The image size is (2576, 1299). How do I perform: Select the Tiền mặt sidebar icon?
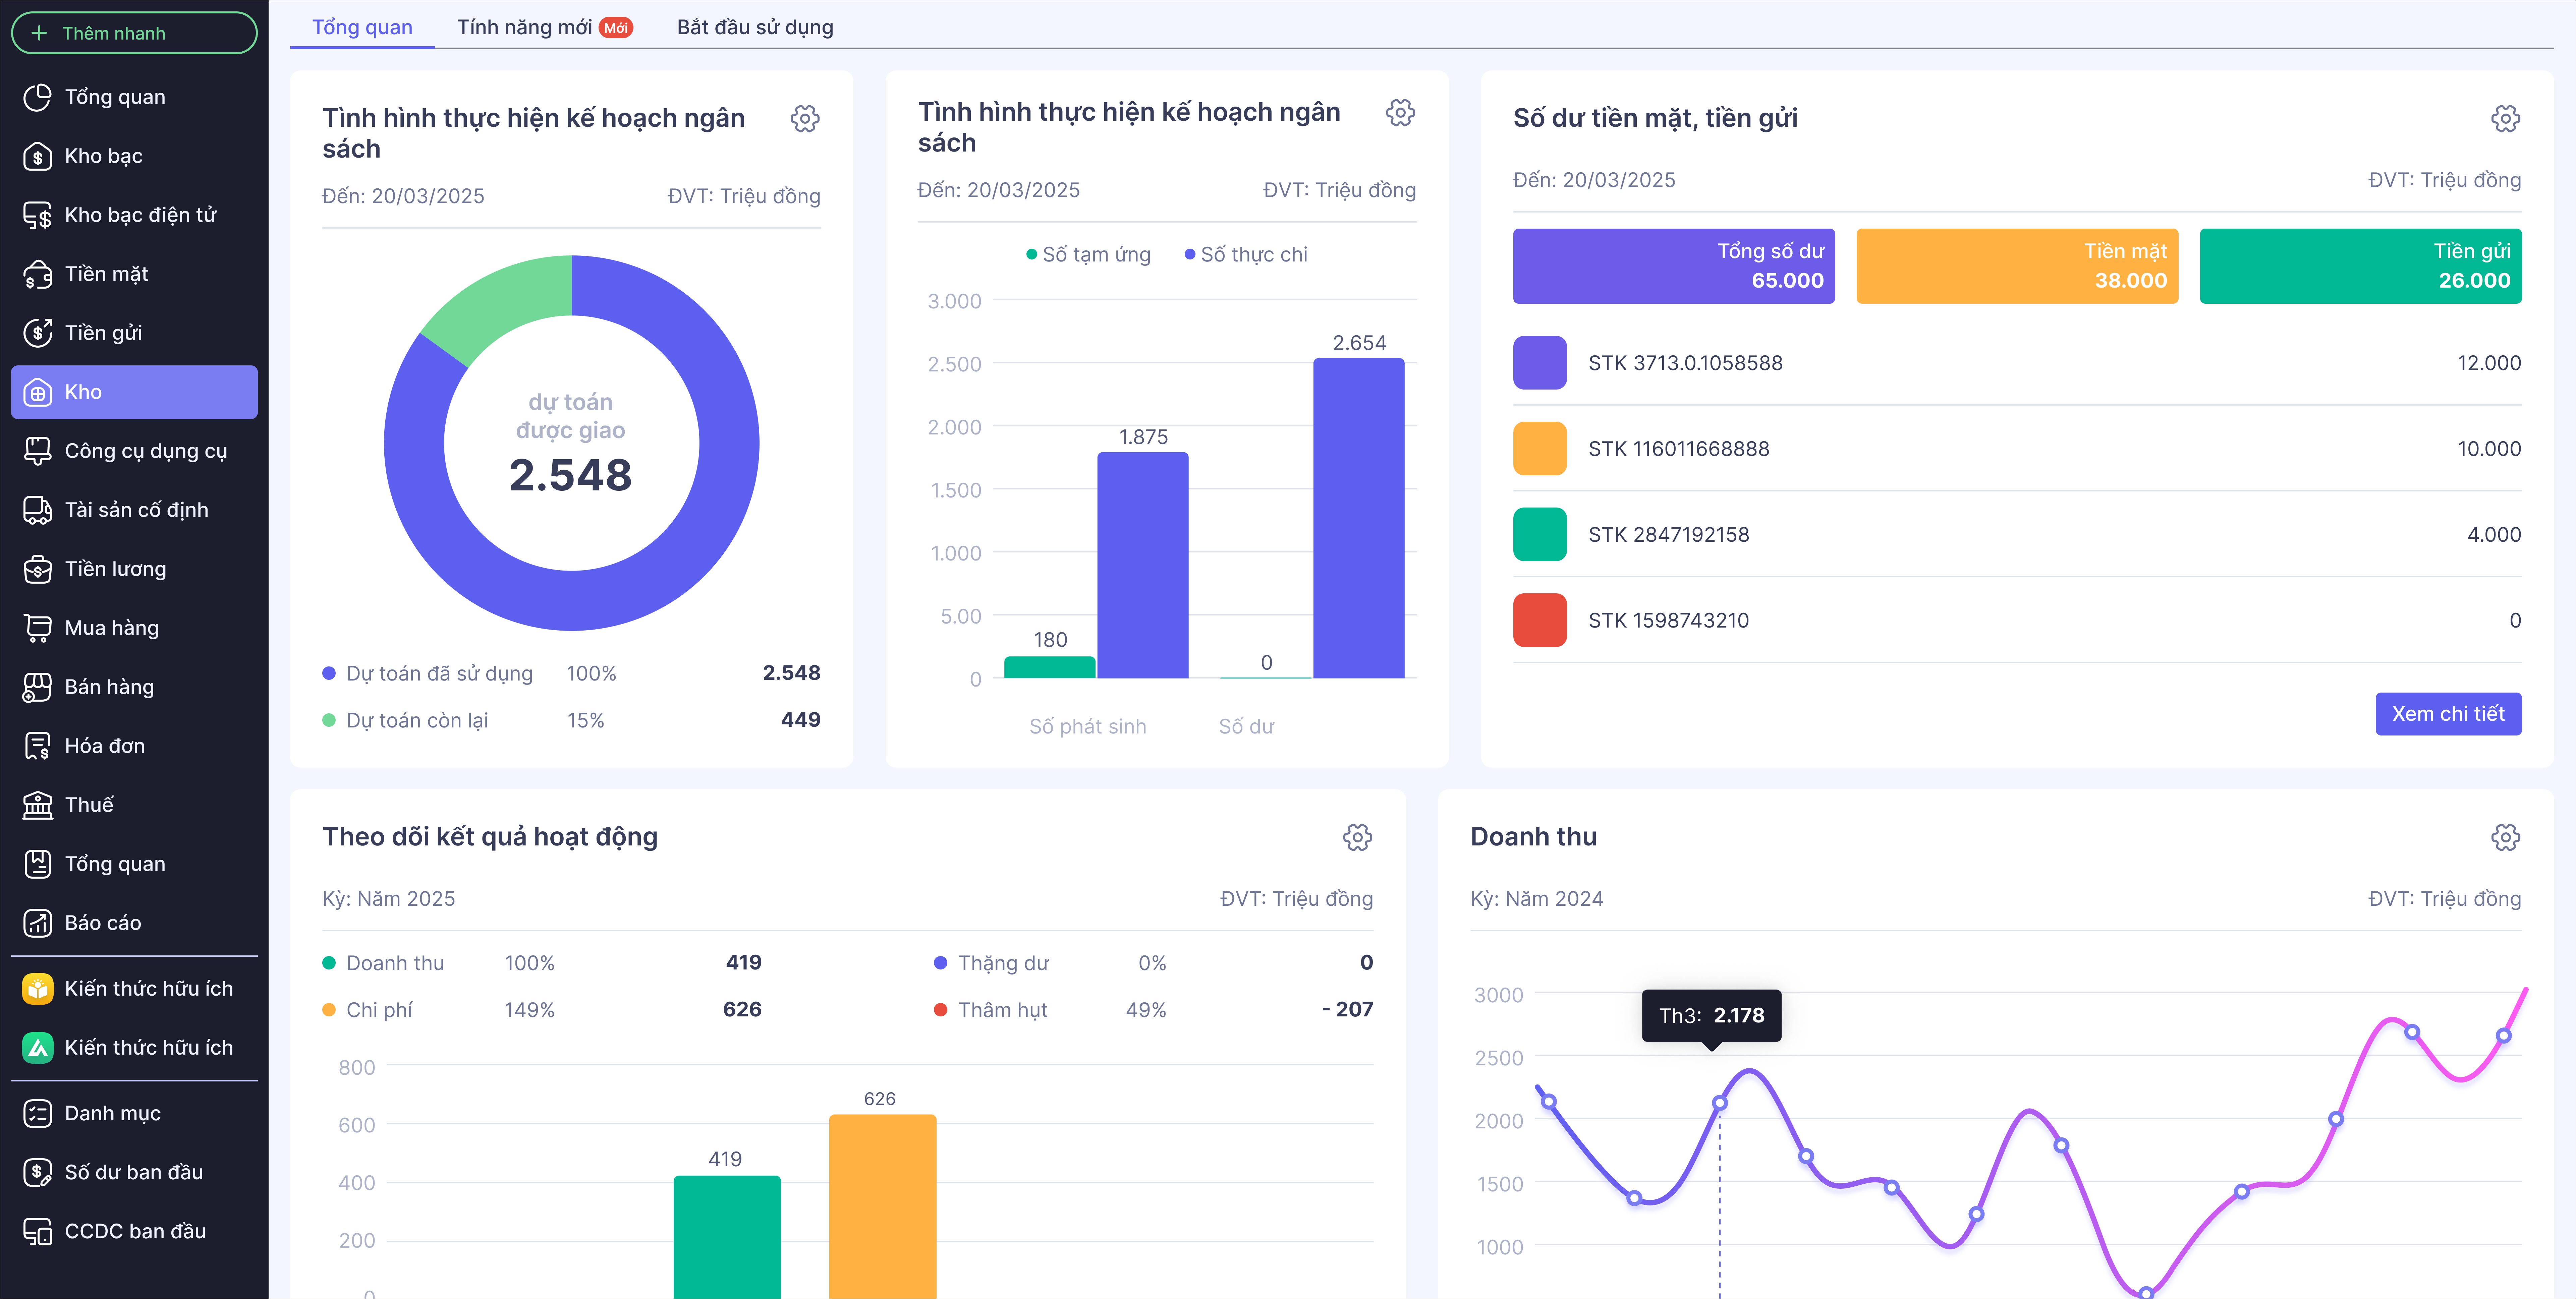pos(37,274)
